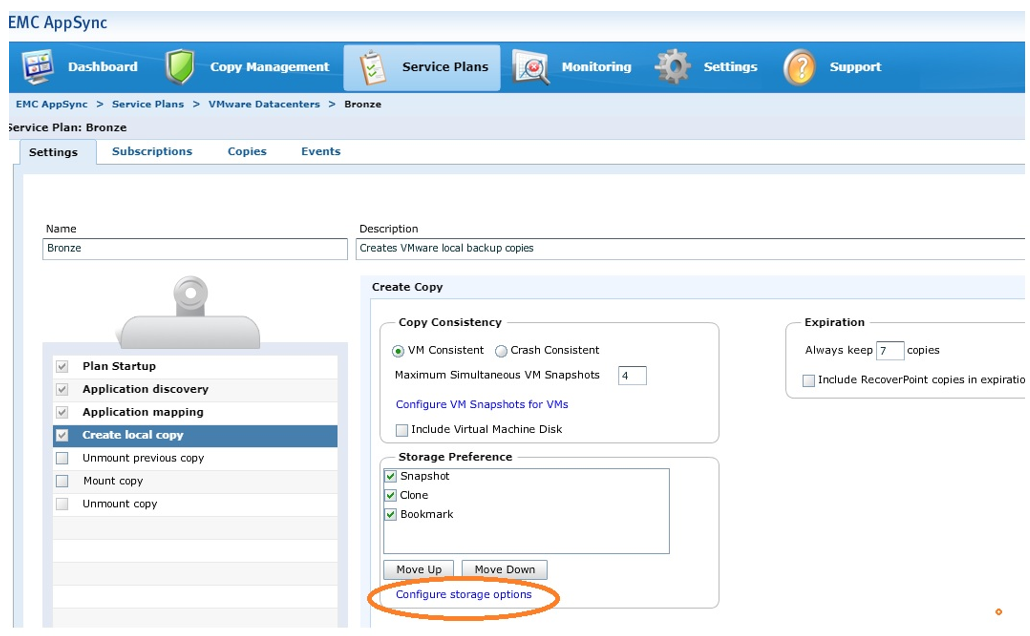
Task: Toggle the Unmount previous copy checkbox
Action: [62, 458]
